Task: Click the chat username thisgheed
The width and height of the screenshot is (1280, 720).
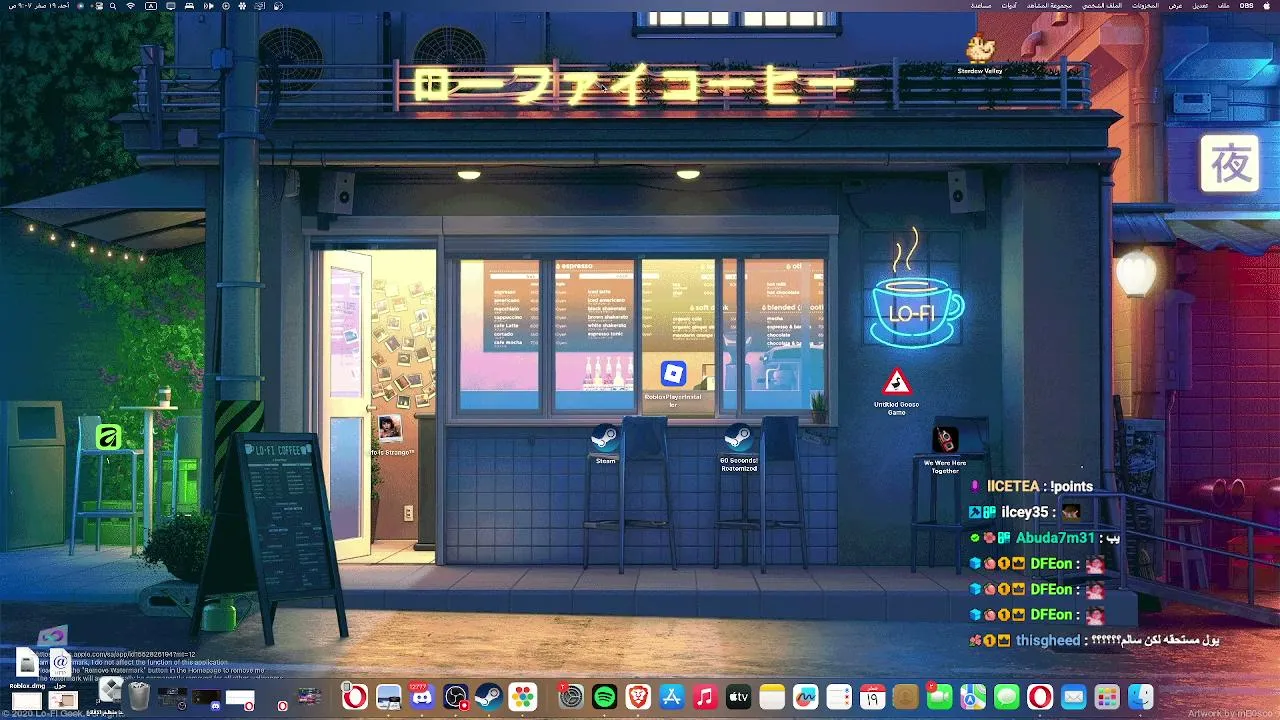Action: (x=1048, y=640)
